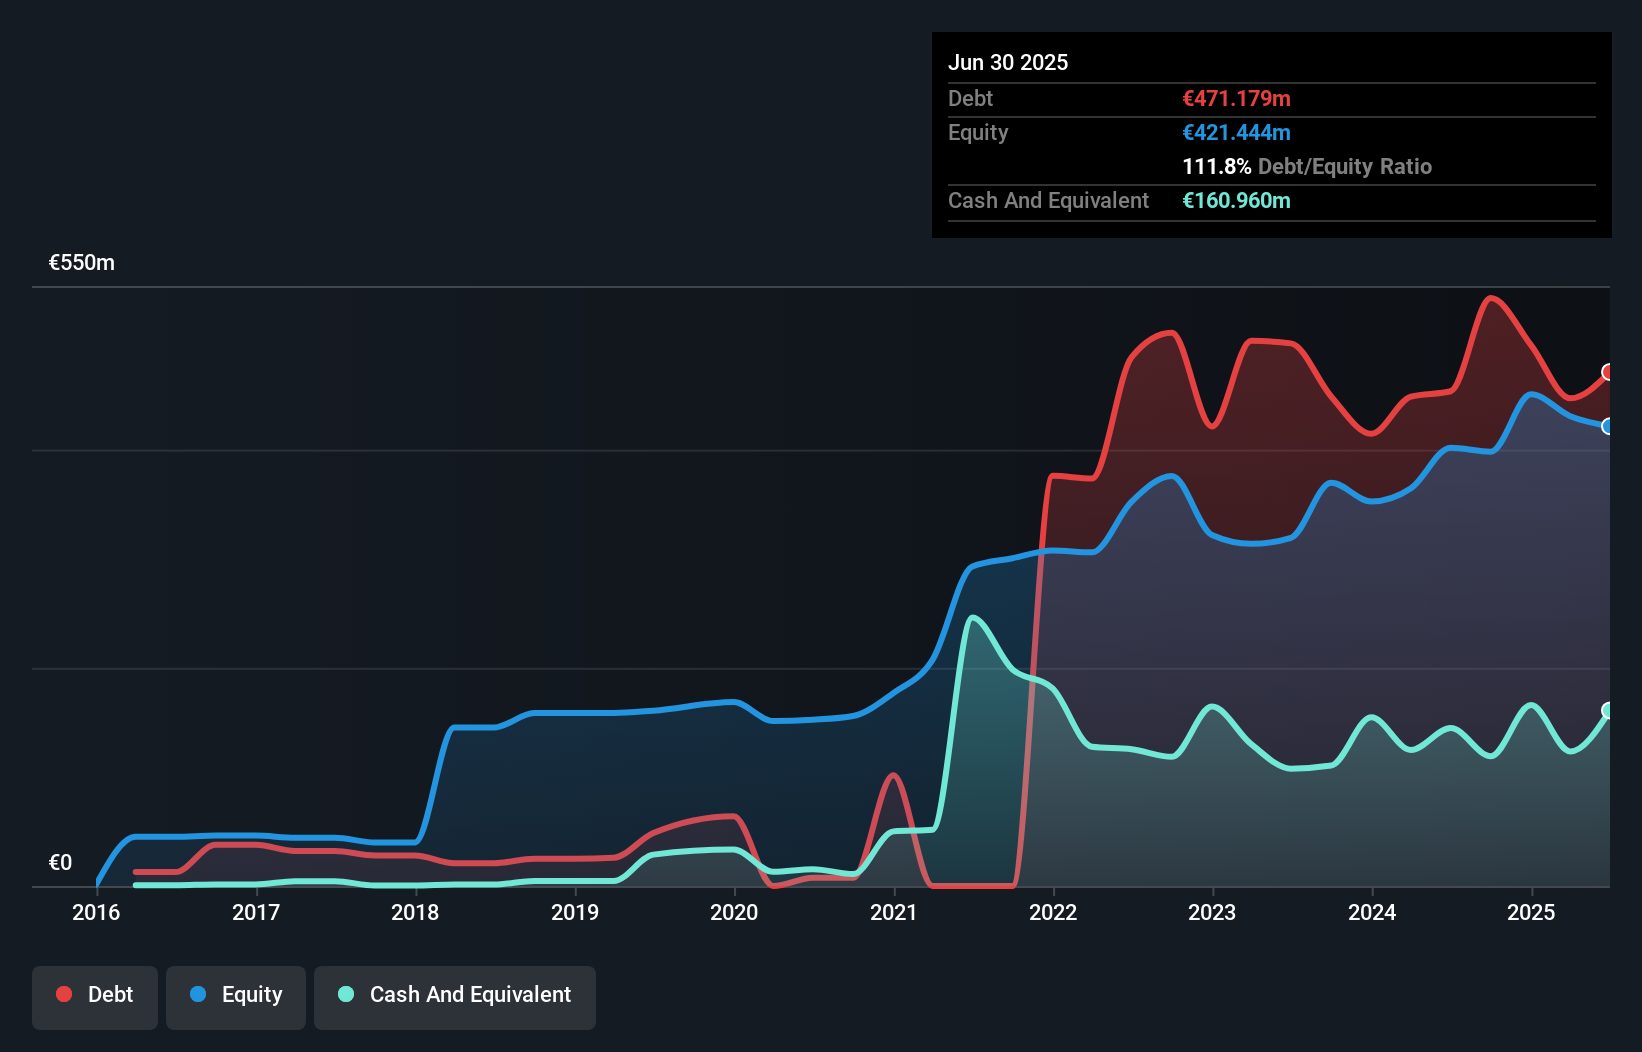Switch to the 2024 period on axis

click(1372, 913)
